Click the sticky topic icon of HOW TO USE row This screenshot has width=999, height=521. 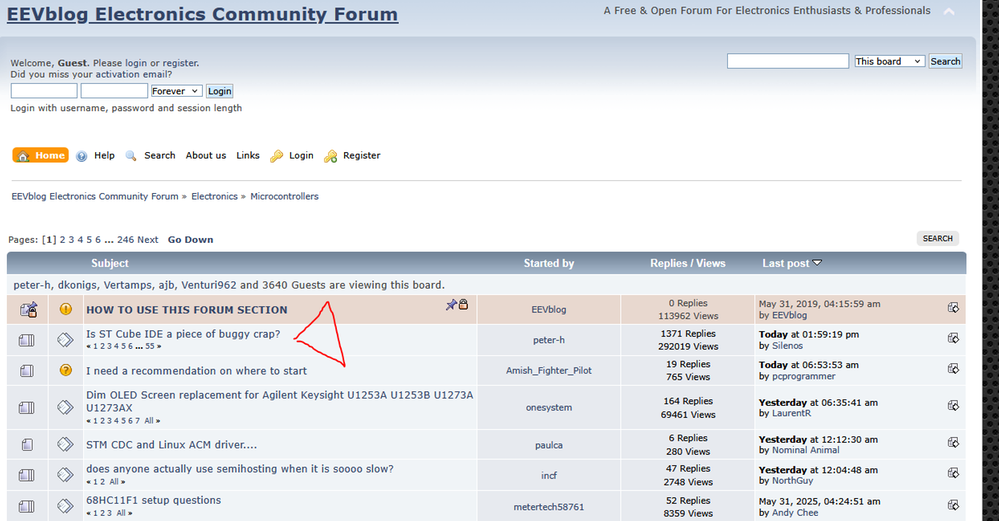pos(29,310)
